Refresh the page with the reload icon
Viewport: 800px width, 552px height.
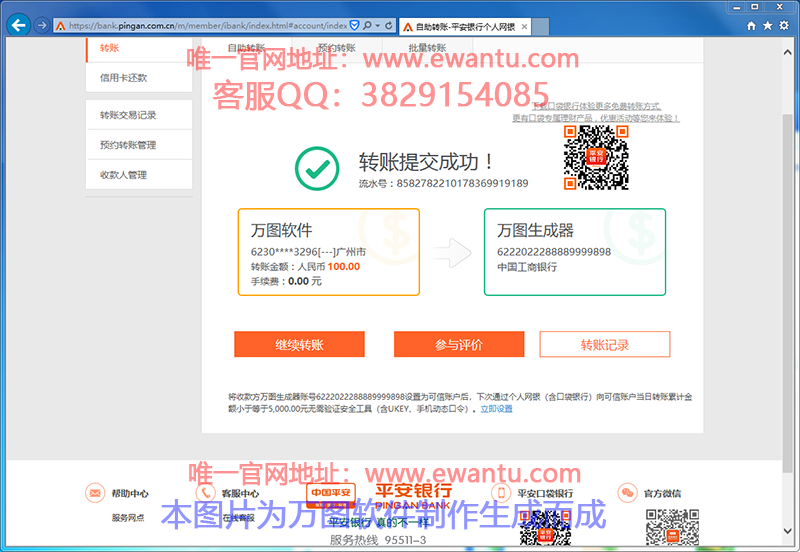pyautogui.click(x=389, y=25)
